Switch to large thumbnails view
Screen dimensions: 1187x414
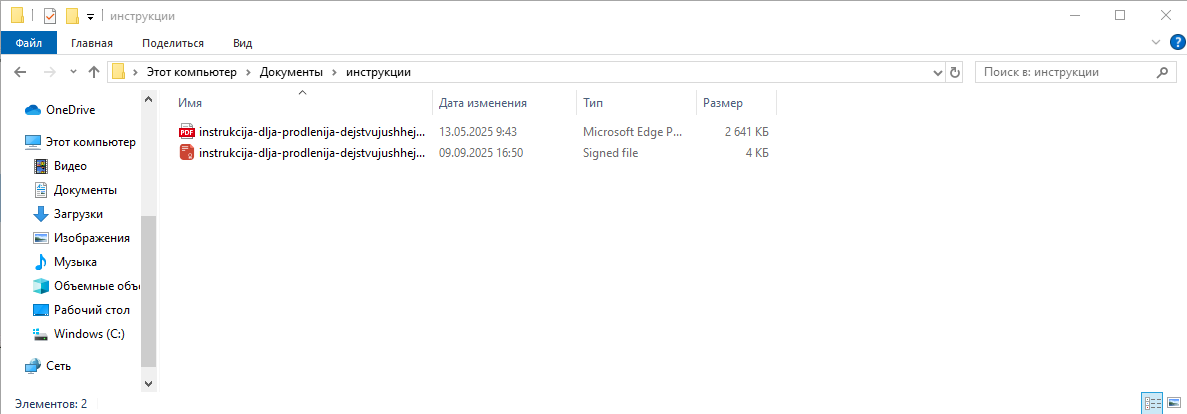1173,403
